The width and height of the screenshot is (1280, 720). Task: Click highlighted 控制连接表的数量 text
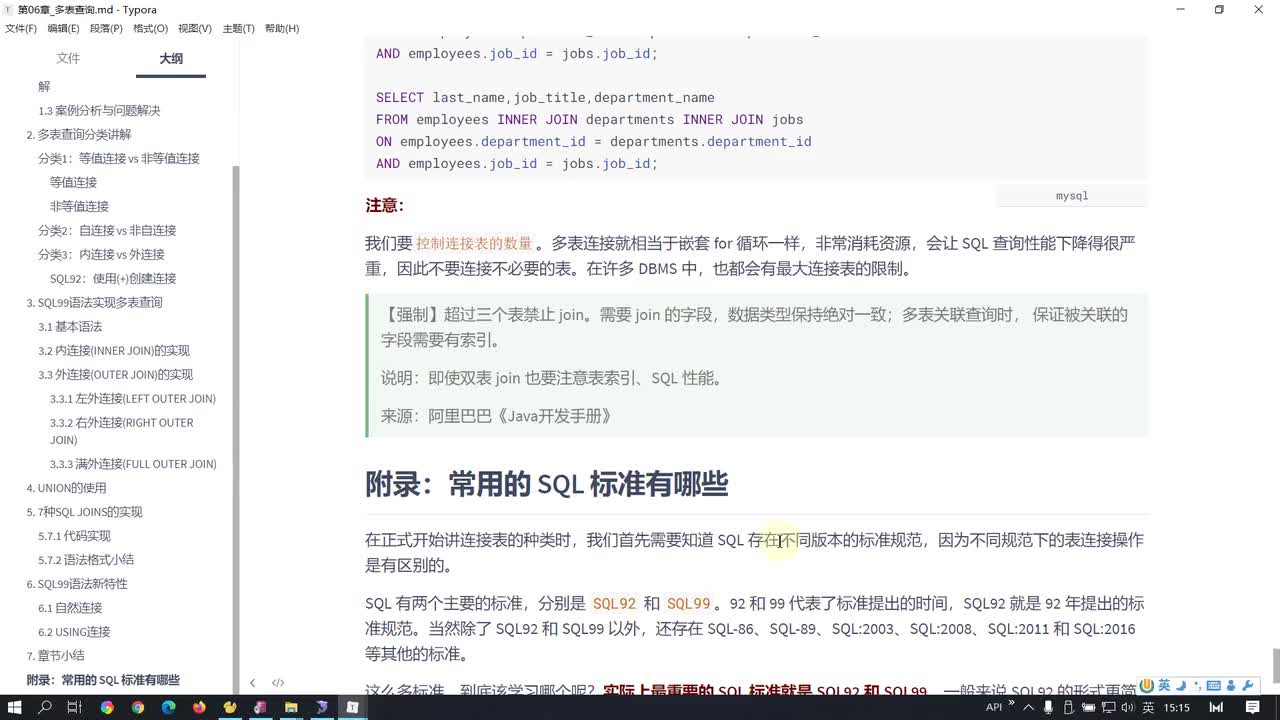tap(474, 243)
